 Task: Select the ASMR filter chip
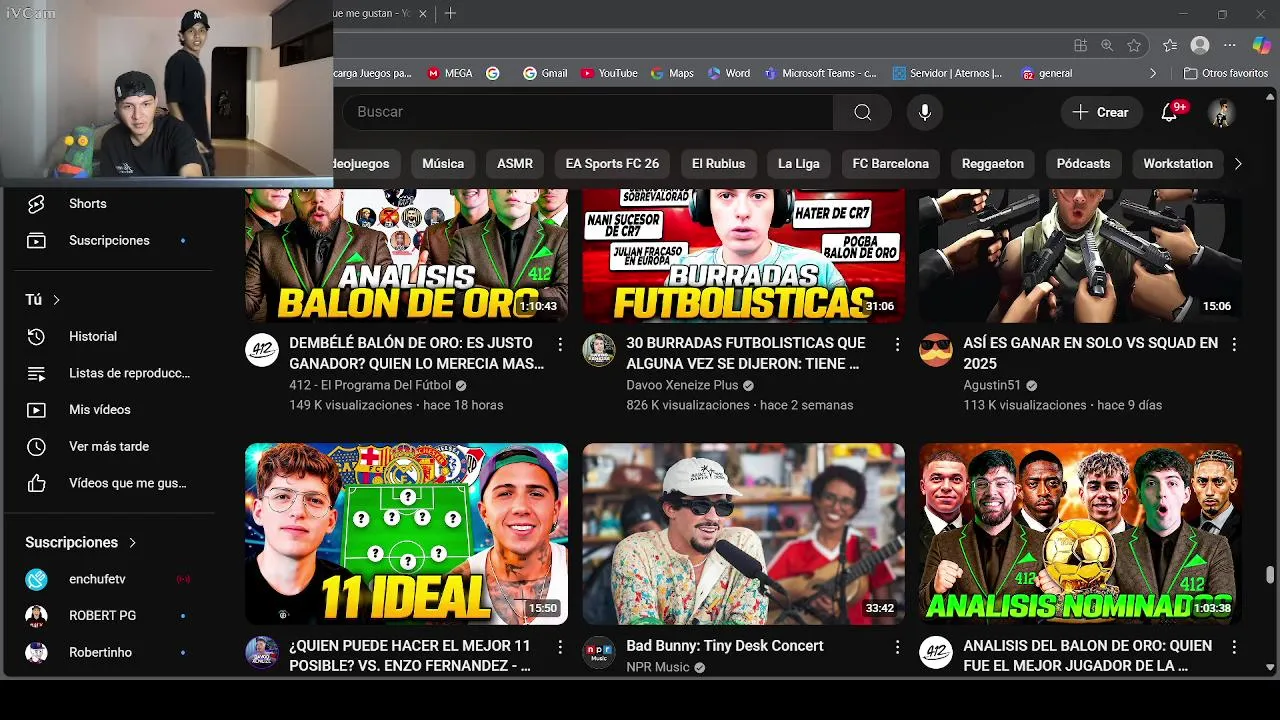click(x=515, y=164)
